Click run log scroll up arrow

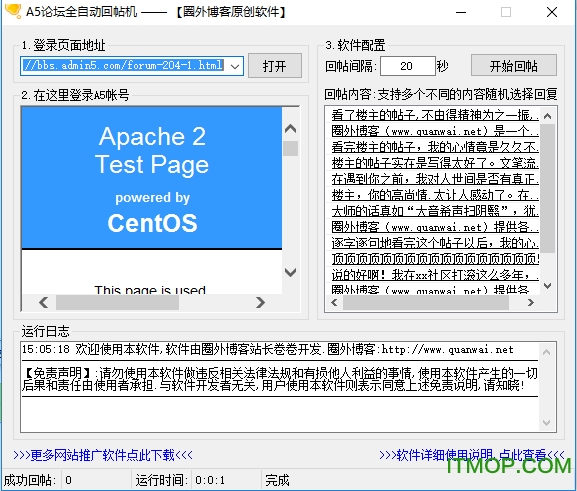coord(546,352)
